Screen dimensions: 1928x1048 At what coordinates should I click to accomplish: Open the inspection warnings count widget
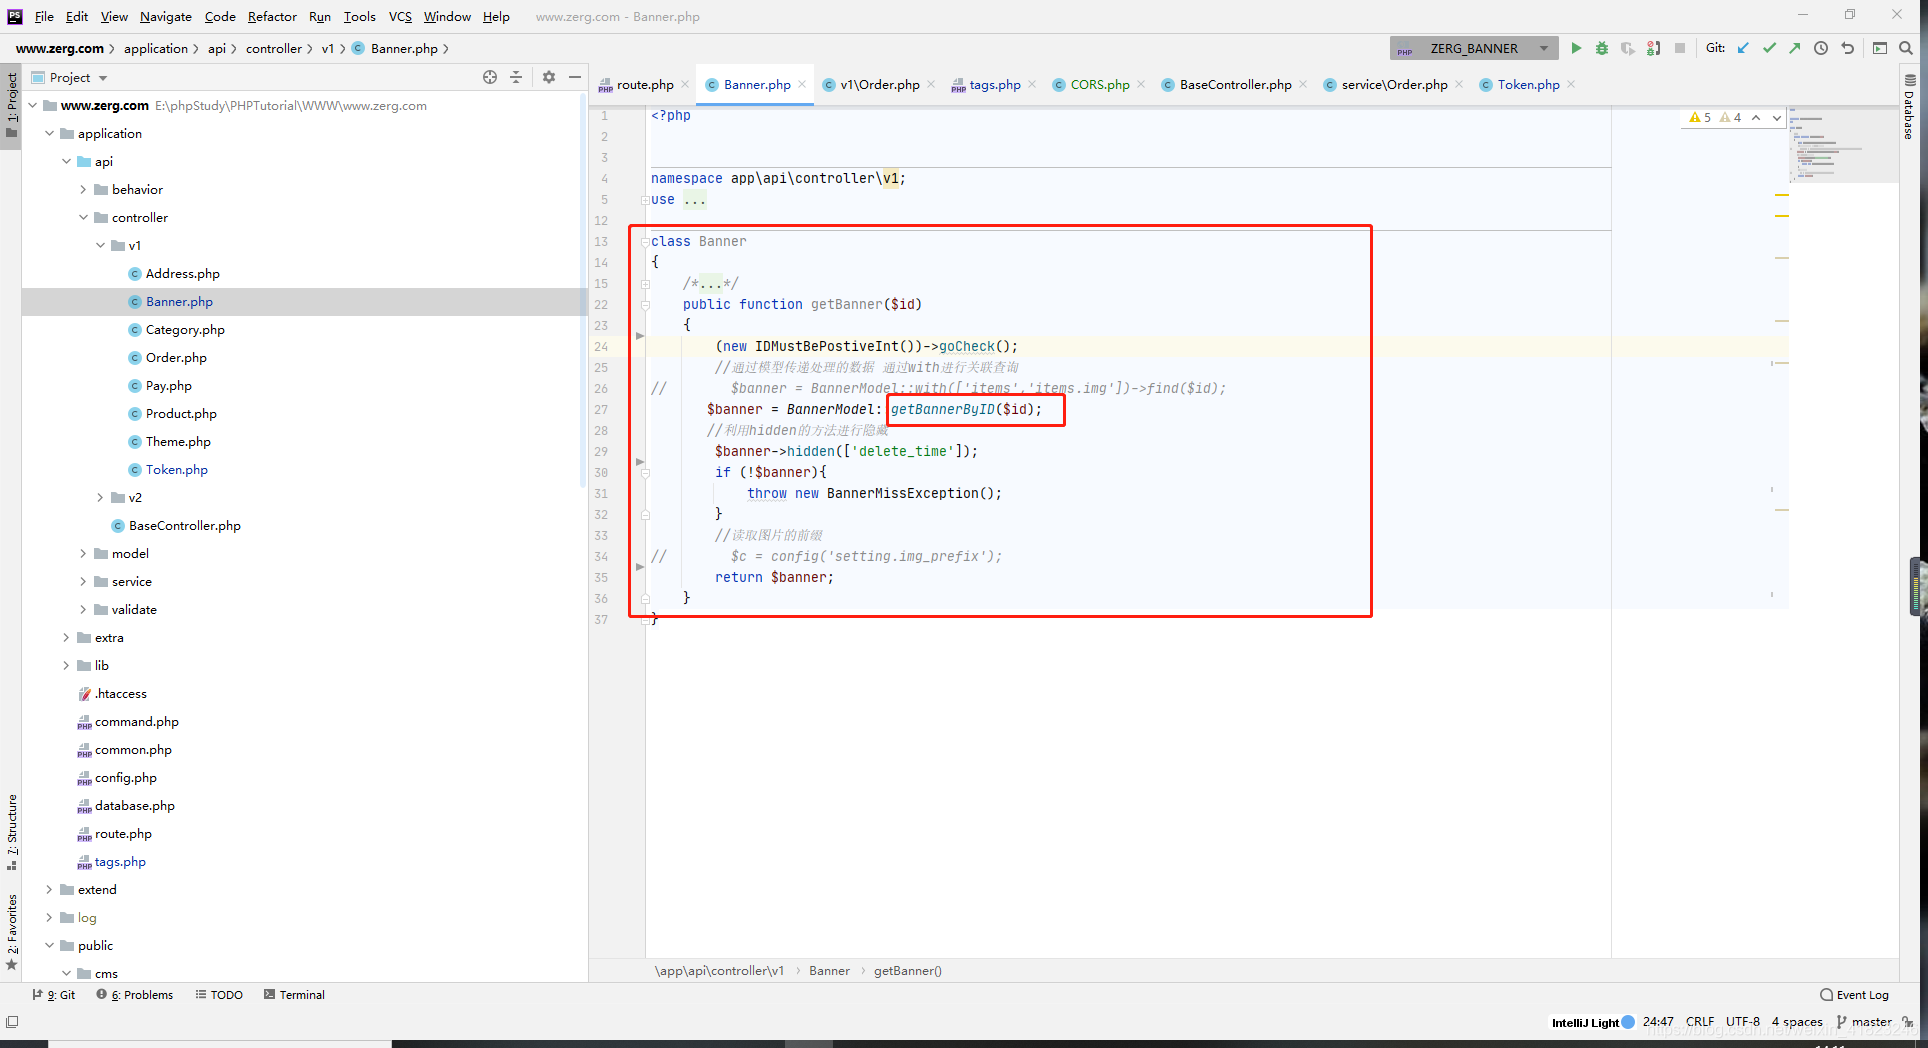point(1716,118)
